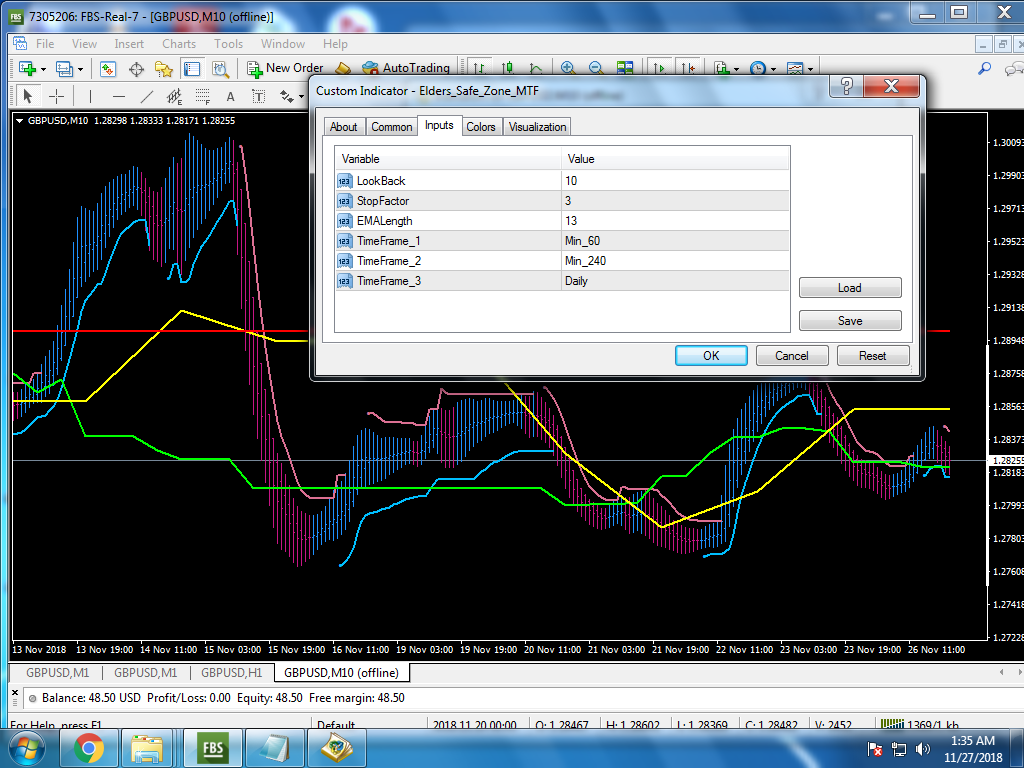Toggle the Chart Shift icon
Viewport: 1024px width, 768px height.
(688, 69)
